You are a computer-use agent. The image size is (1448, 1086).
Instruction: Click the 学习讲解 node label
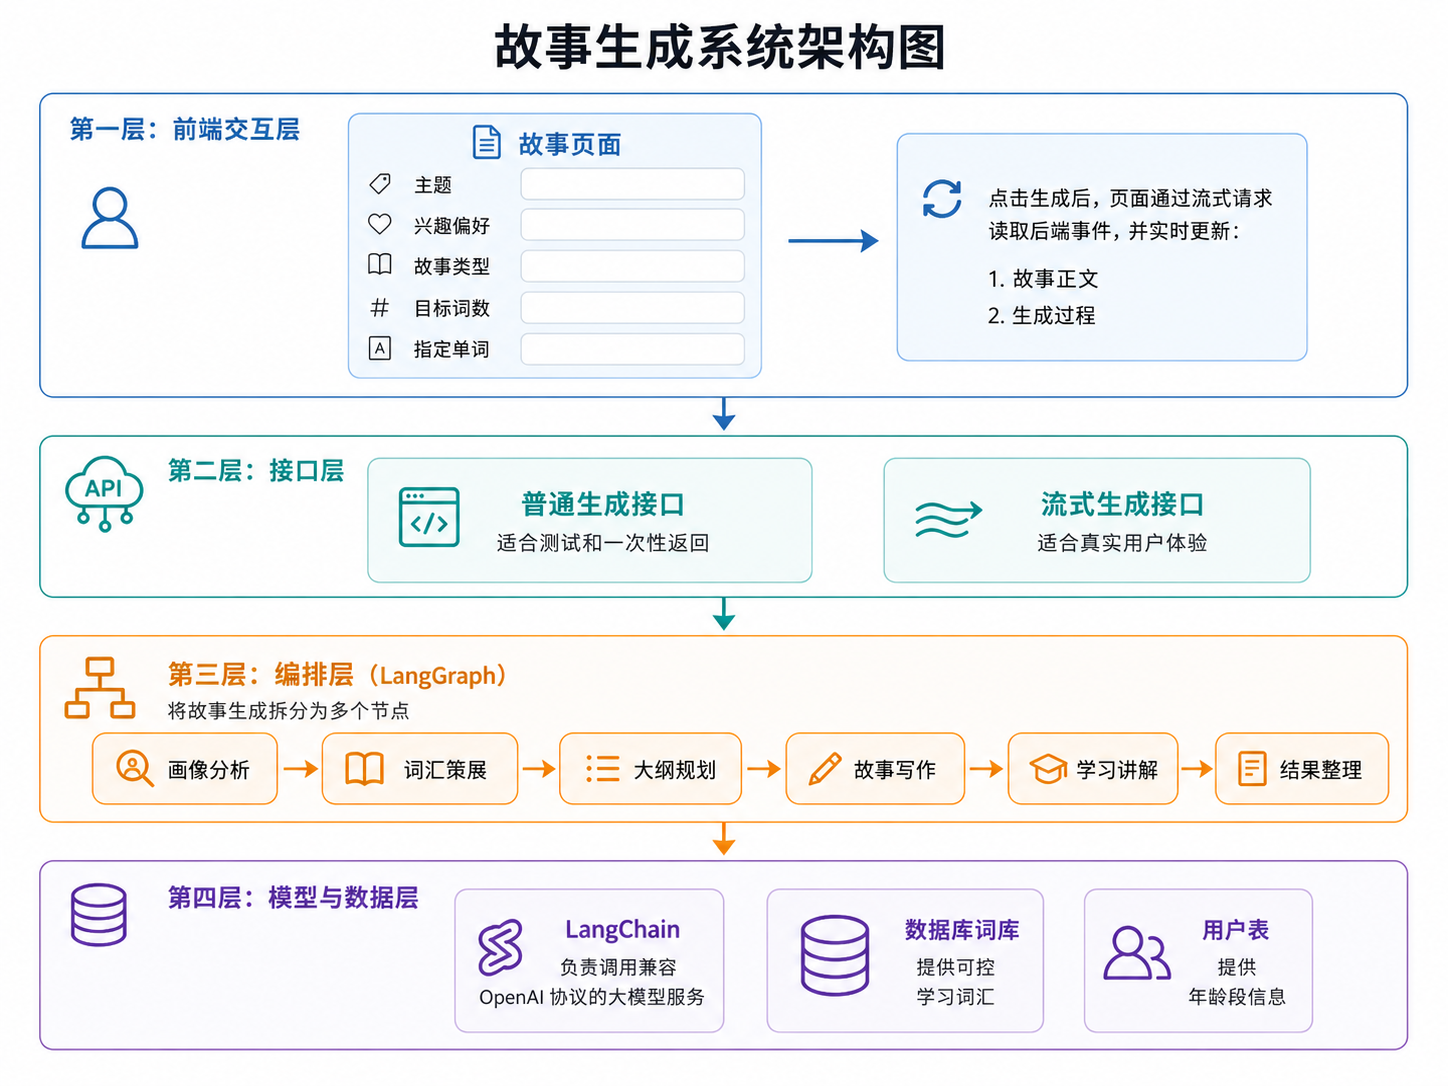(1117, 770)
